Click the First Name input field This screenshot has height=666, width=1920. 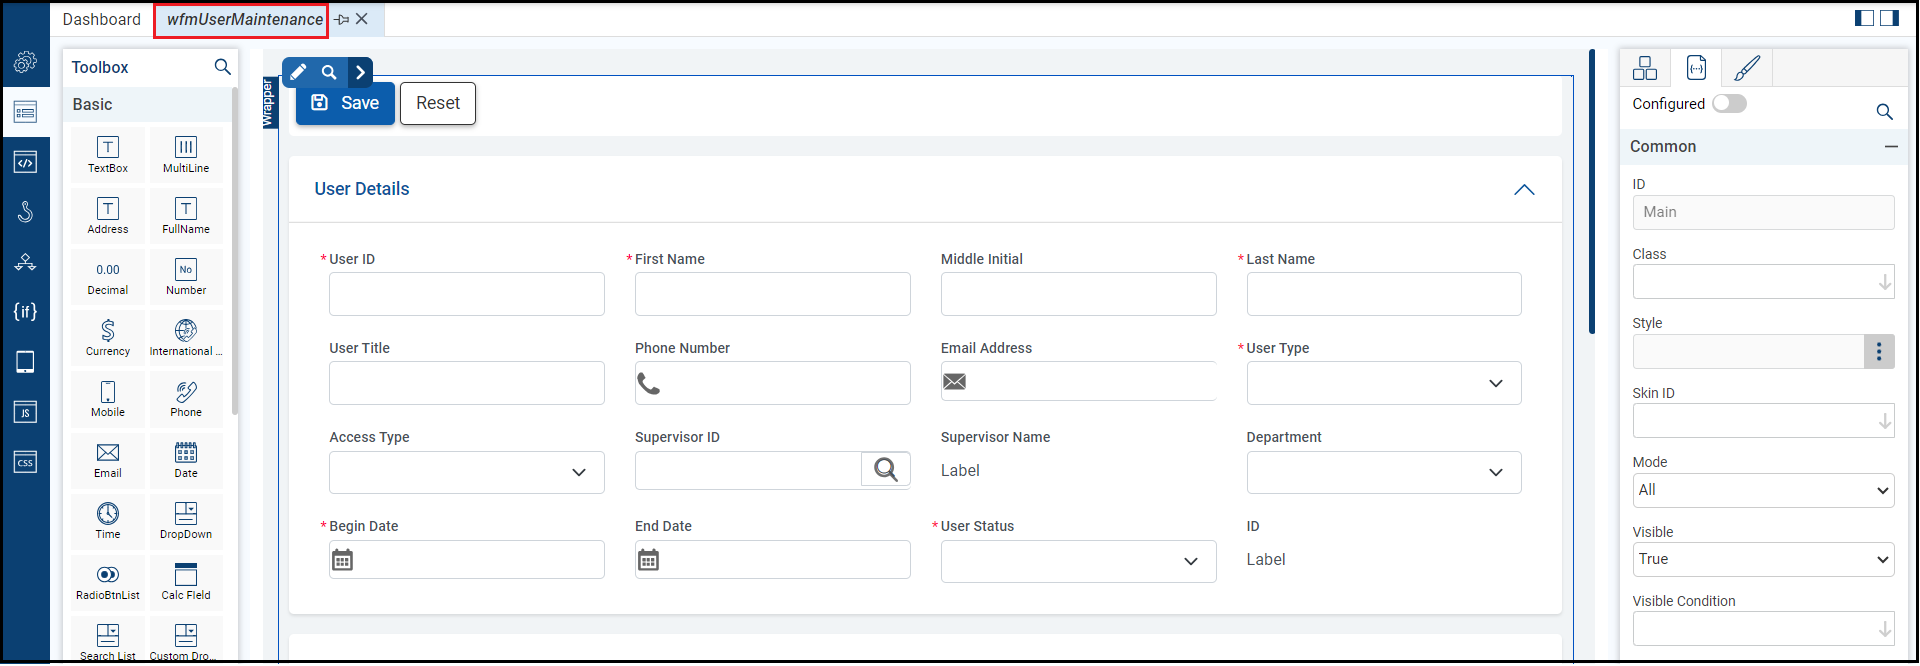click(772, 294)
